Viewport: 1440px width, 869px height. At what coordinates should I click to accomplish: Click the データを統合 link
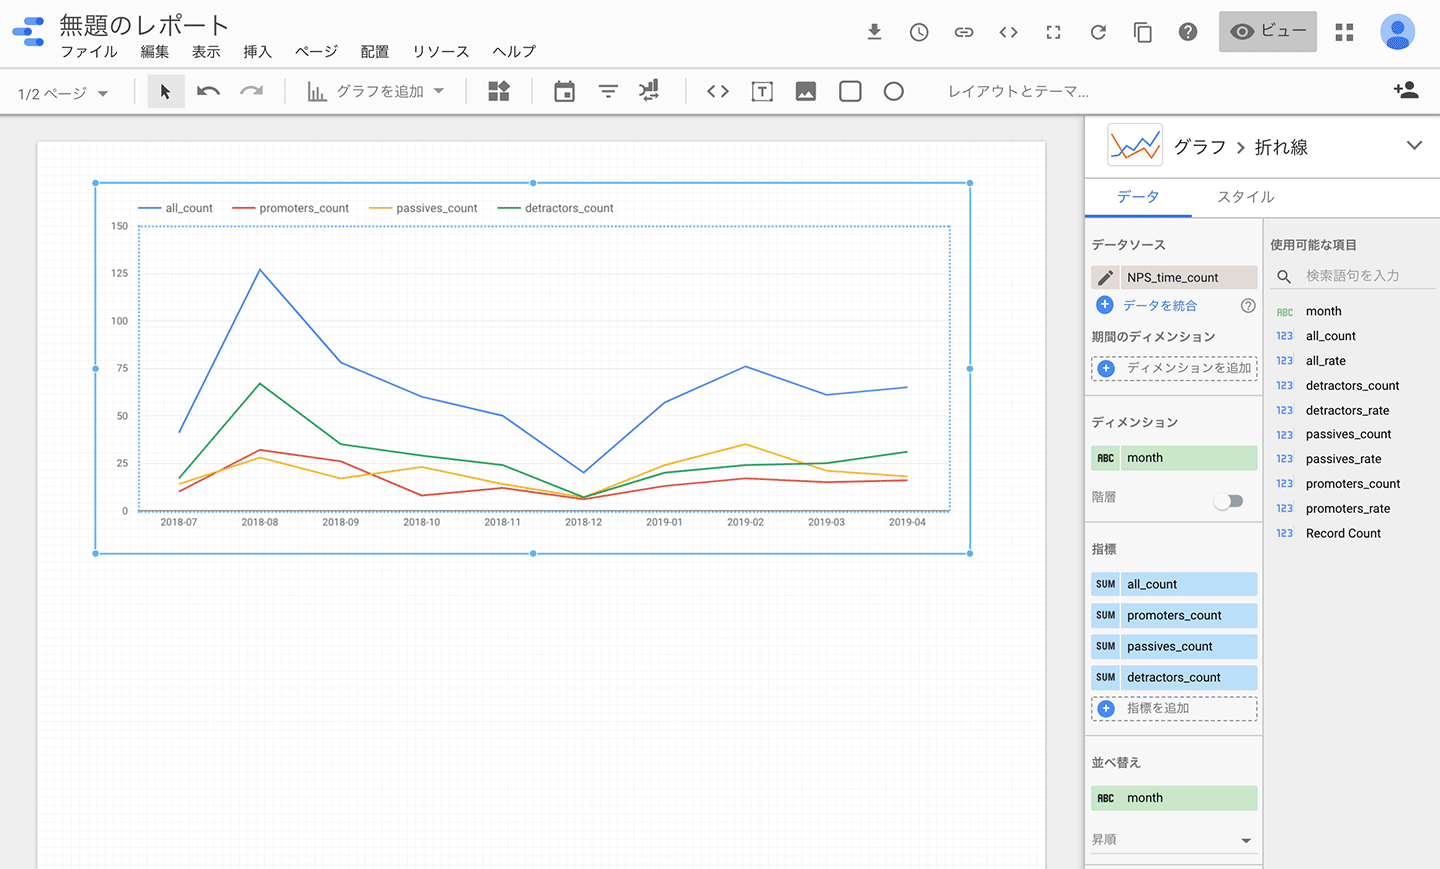tap(1159, 306)
